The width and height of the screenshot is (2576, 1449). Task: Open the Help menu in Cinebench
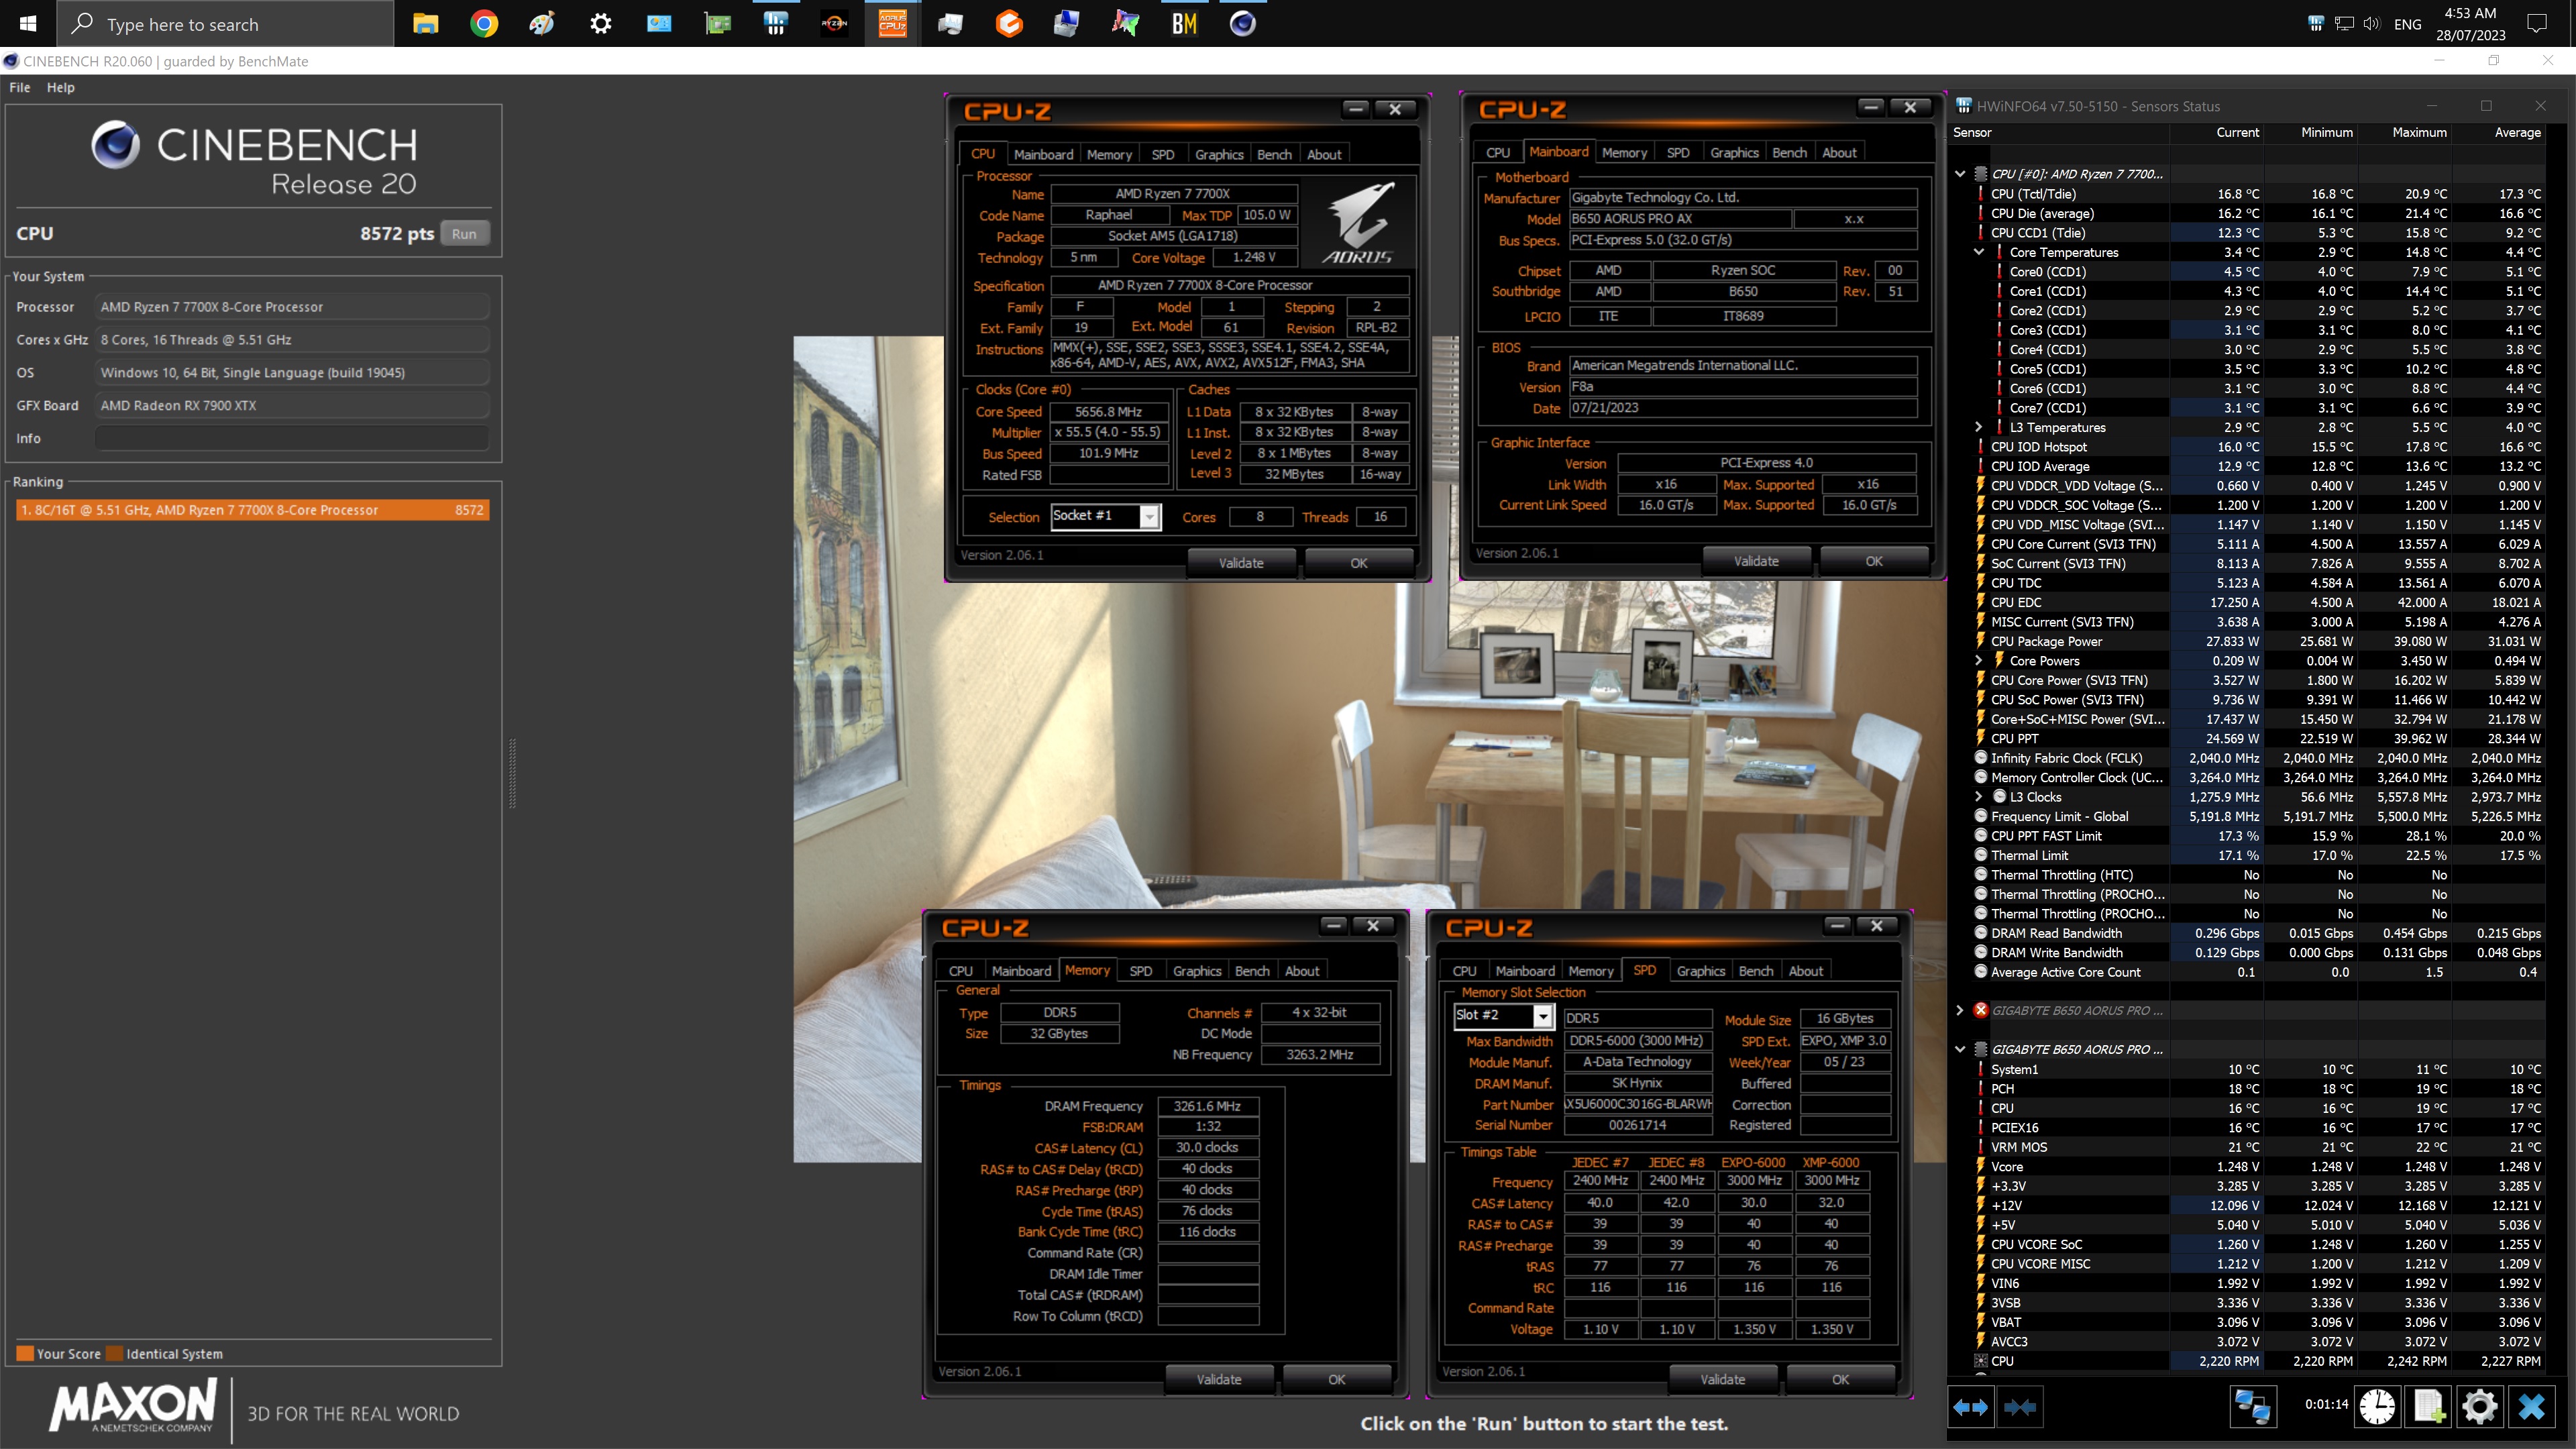pyautogui.click(x=60, y=88)
